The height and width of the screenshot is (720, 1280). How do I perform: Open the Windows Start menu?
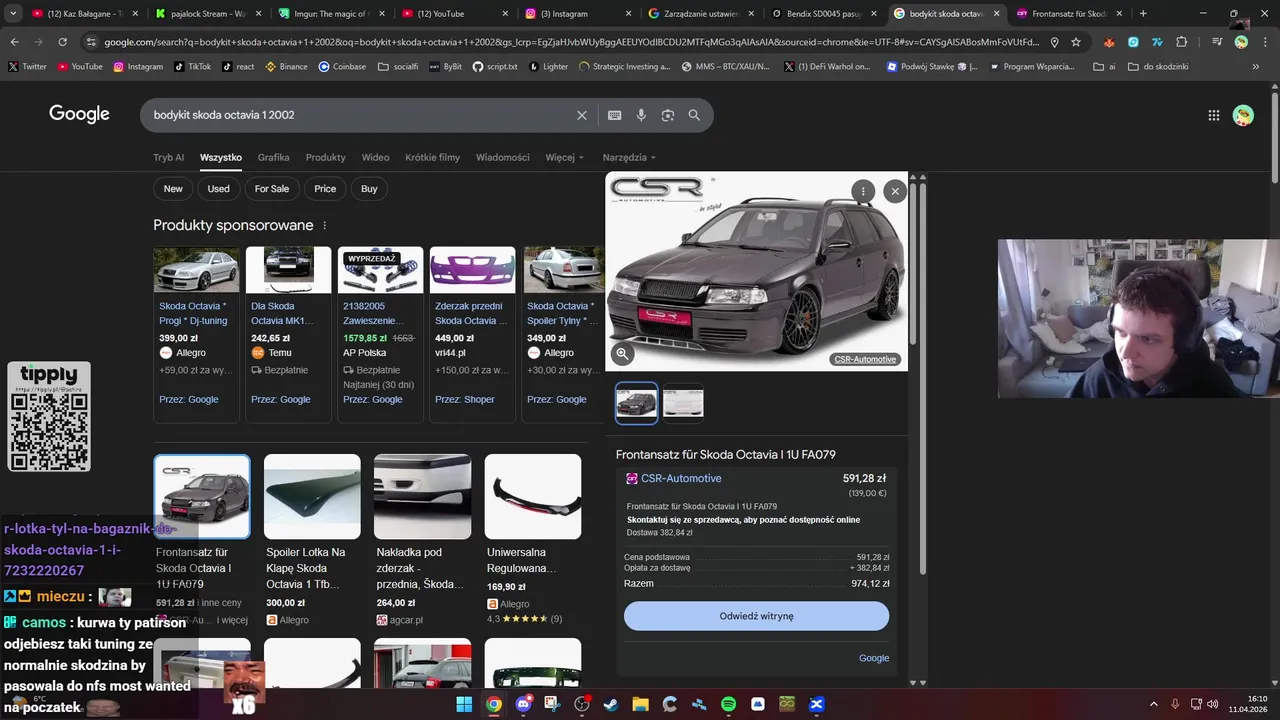pyautogui.click(x=464, y=704)
